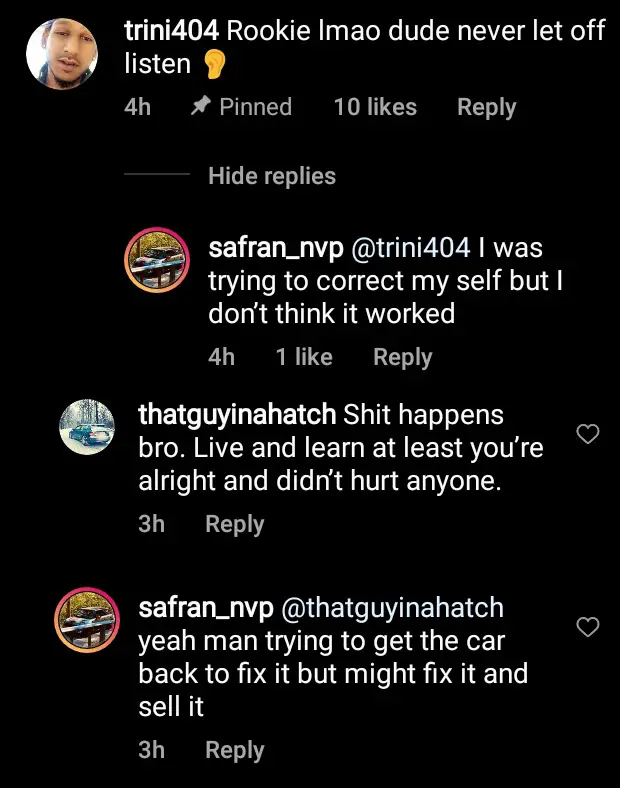Reply to trini404's pinned comment

[486, 107]
